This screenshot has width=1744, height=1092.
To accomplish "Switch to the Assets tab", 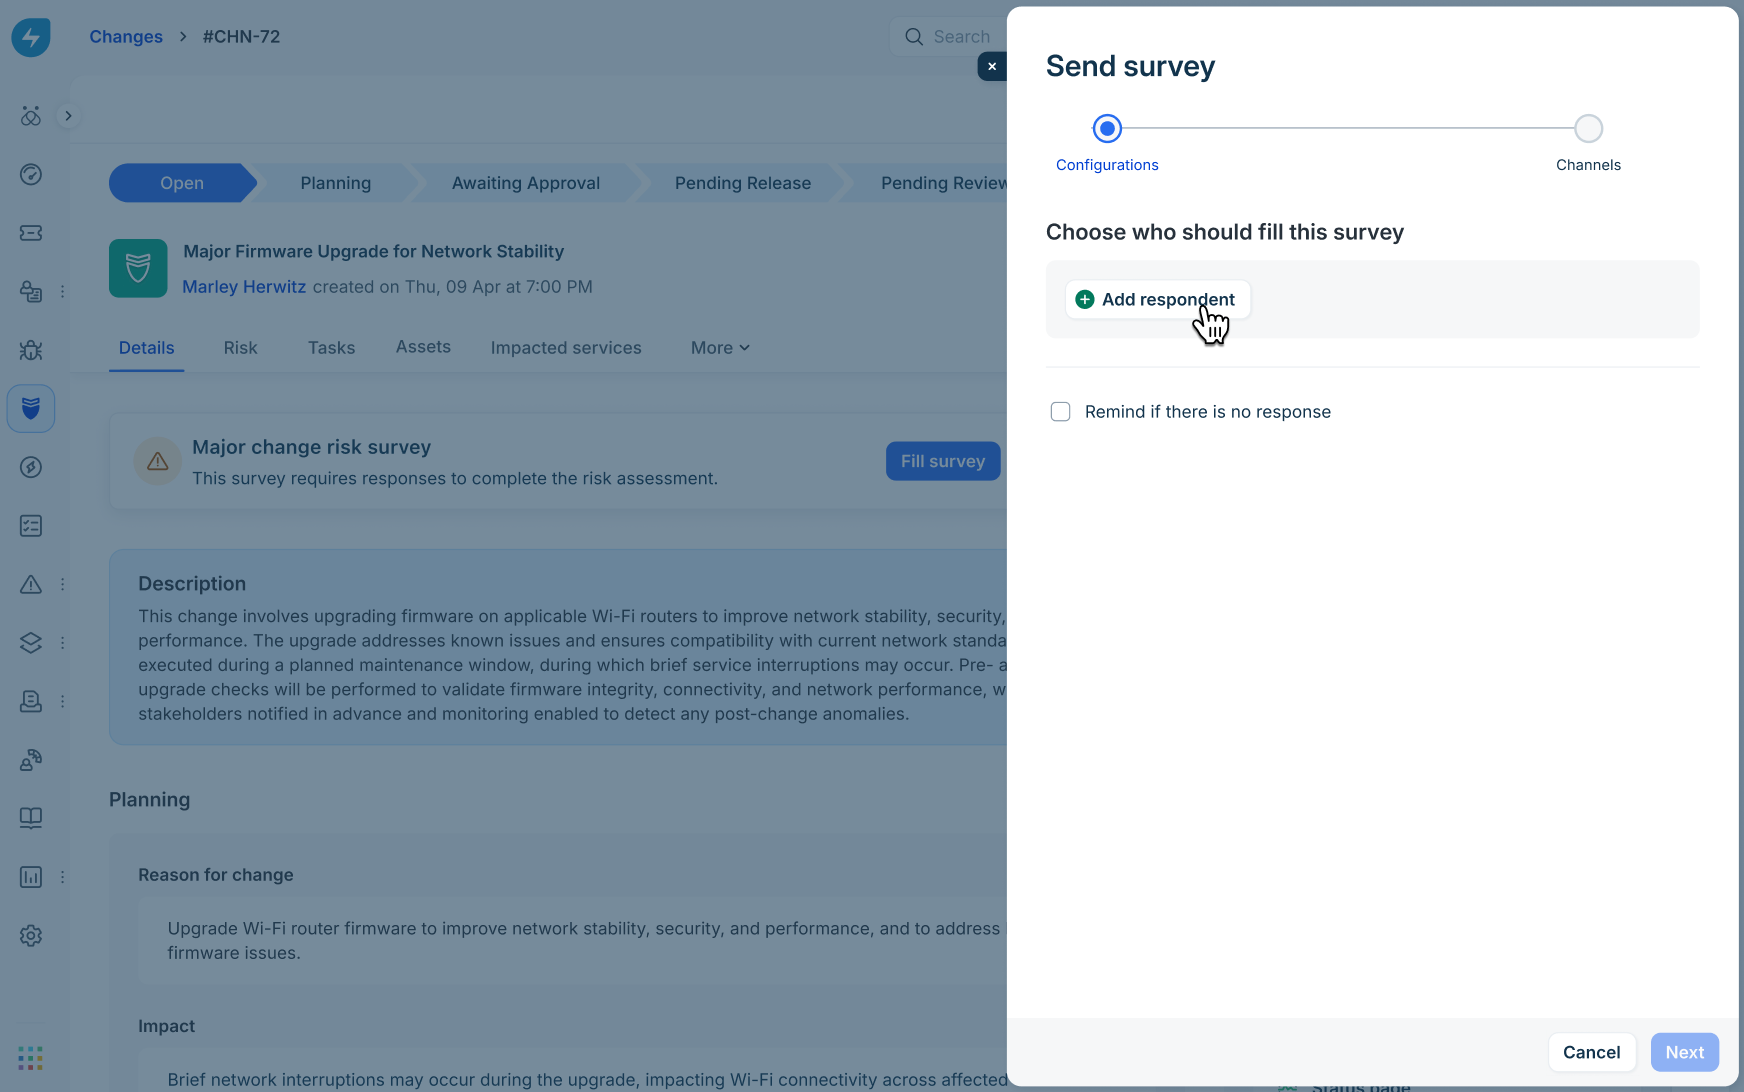I will 423,347.
